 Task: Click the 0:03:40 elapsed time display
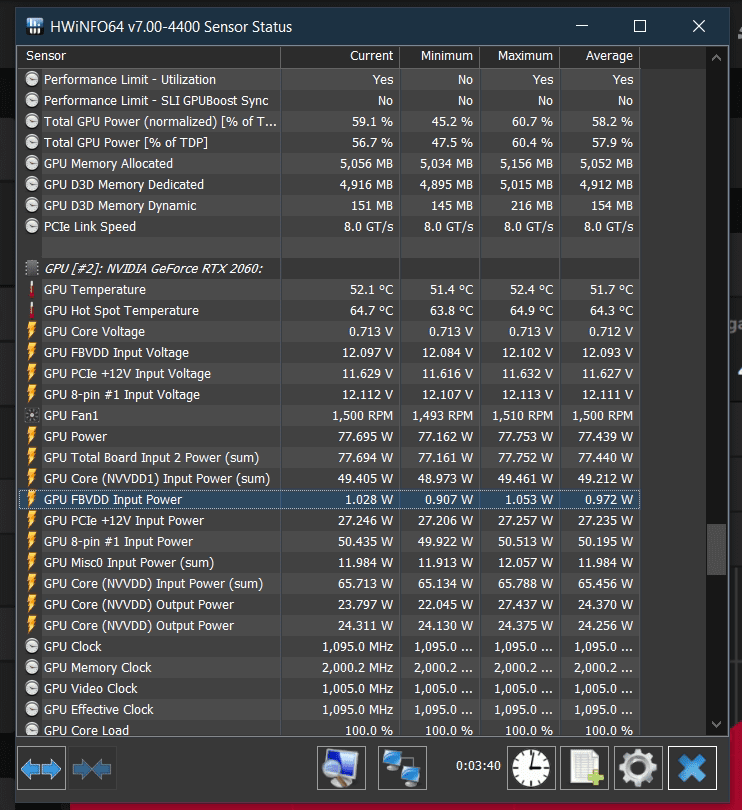pyautogui.click(x=478, y=766)
